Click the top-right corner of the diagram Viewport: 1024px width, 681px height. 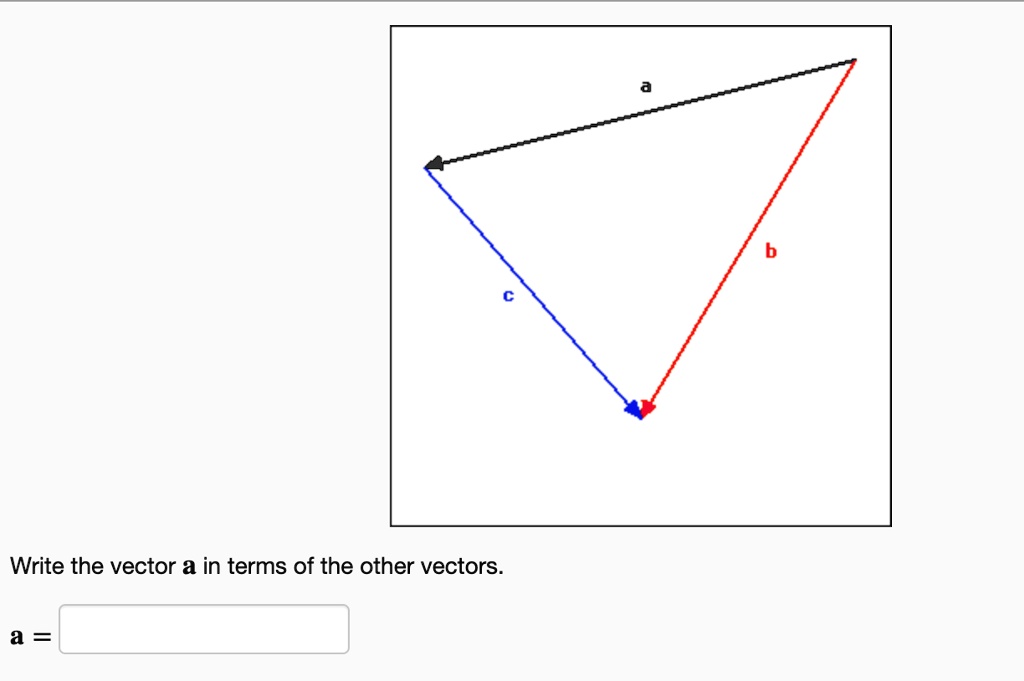coord(890,28)
